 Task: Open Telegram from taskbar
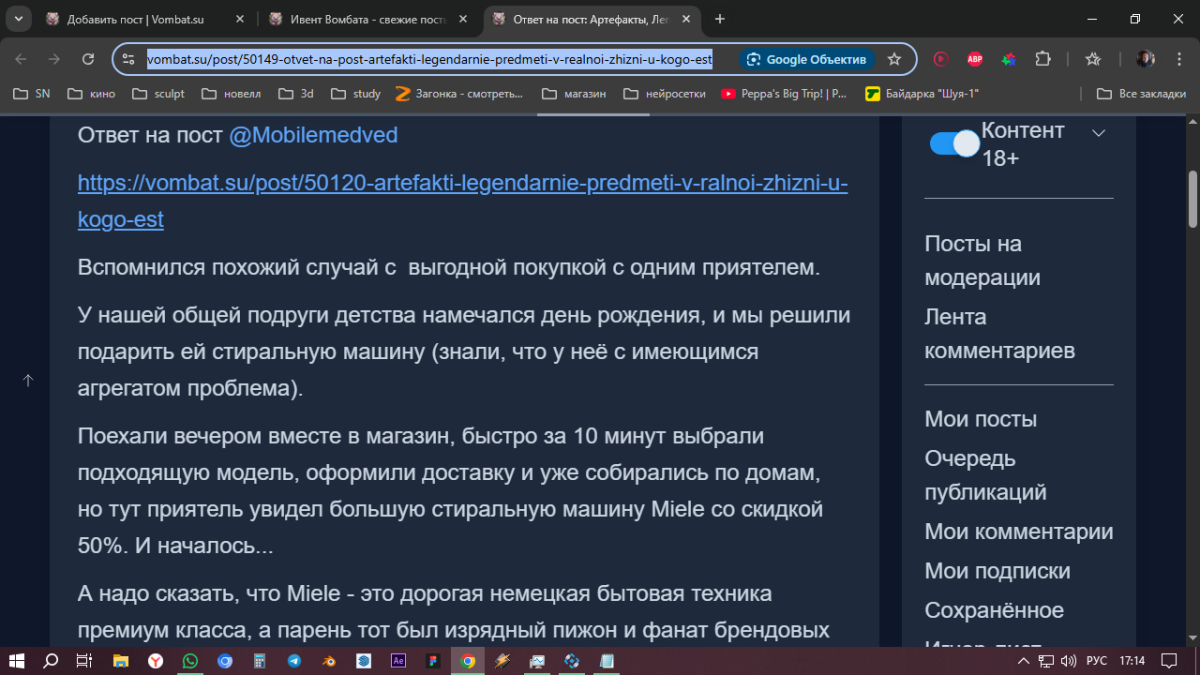[294, 661]
